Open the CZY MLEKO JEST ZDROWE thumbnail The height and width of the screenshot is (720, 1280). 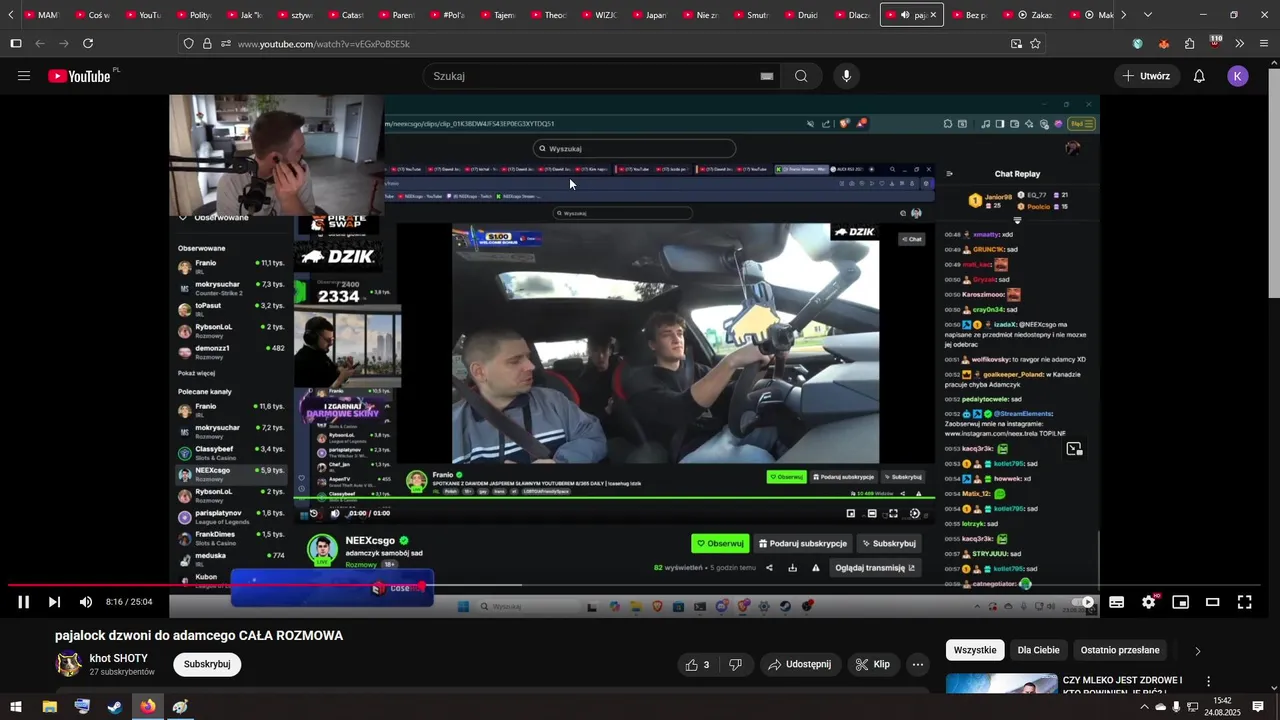(x=1001, y=684)
